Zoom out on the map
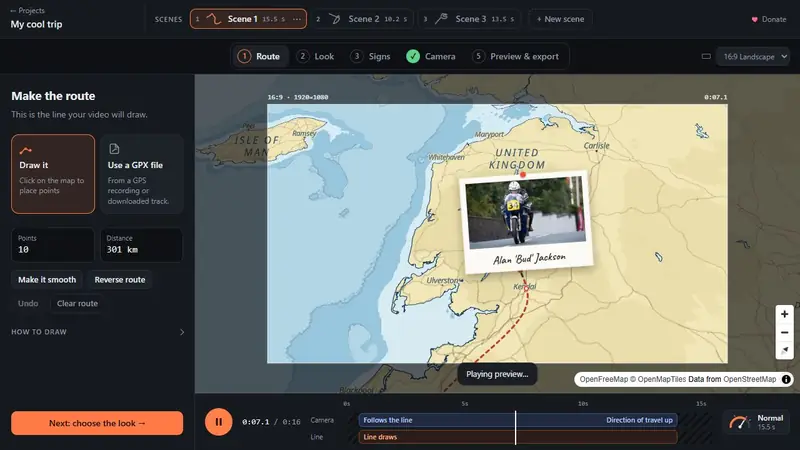This screenshot has width=800, height=450. tap(784, 333)
